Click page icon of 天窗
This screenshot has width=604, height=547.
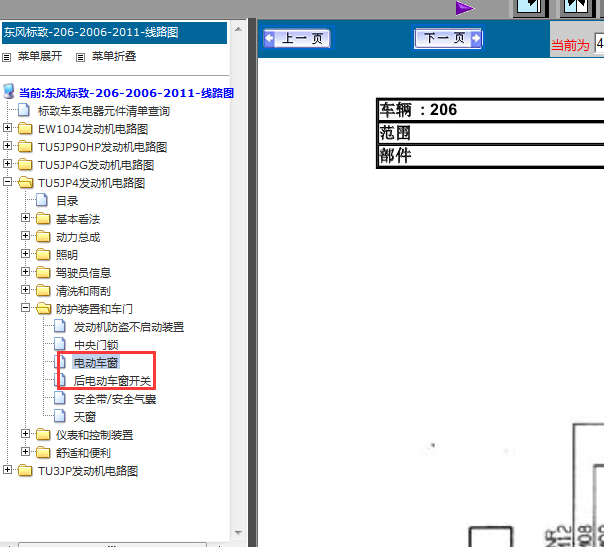60,416
